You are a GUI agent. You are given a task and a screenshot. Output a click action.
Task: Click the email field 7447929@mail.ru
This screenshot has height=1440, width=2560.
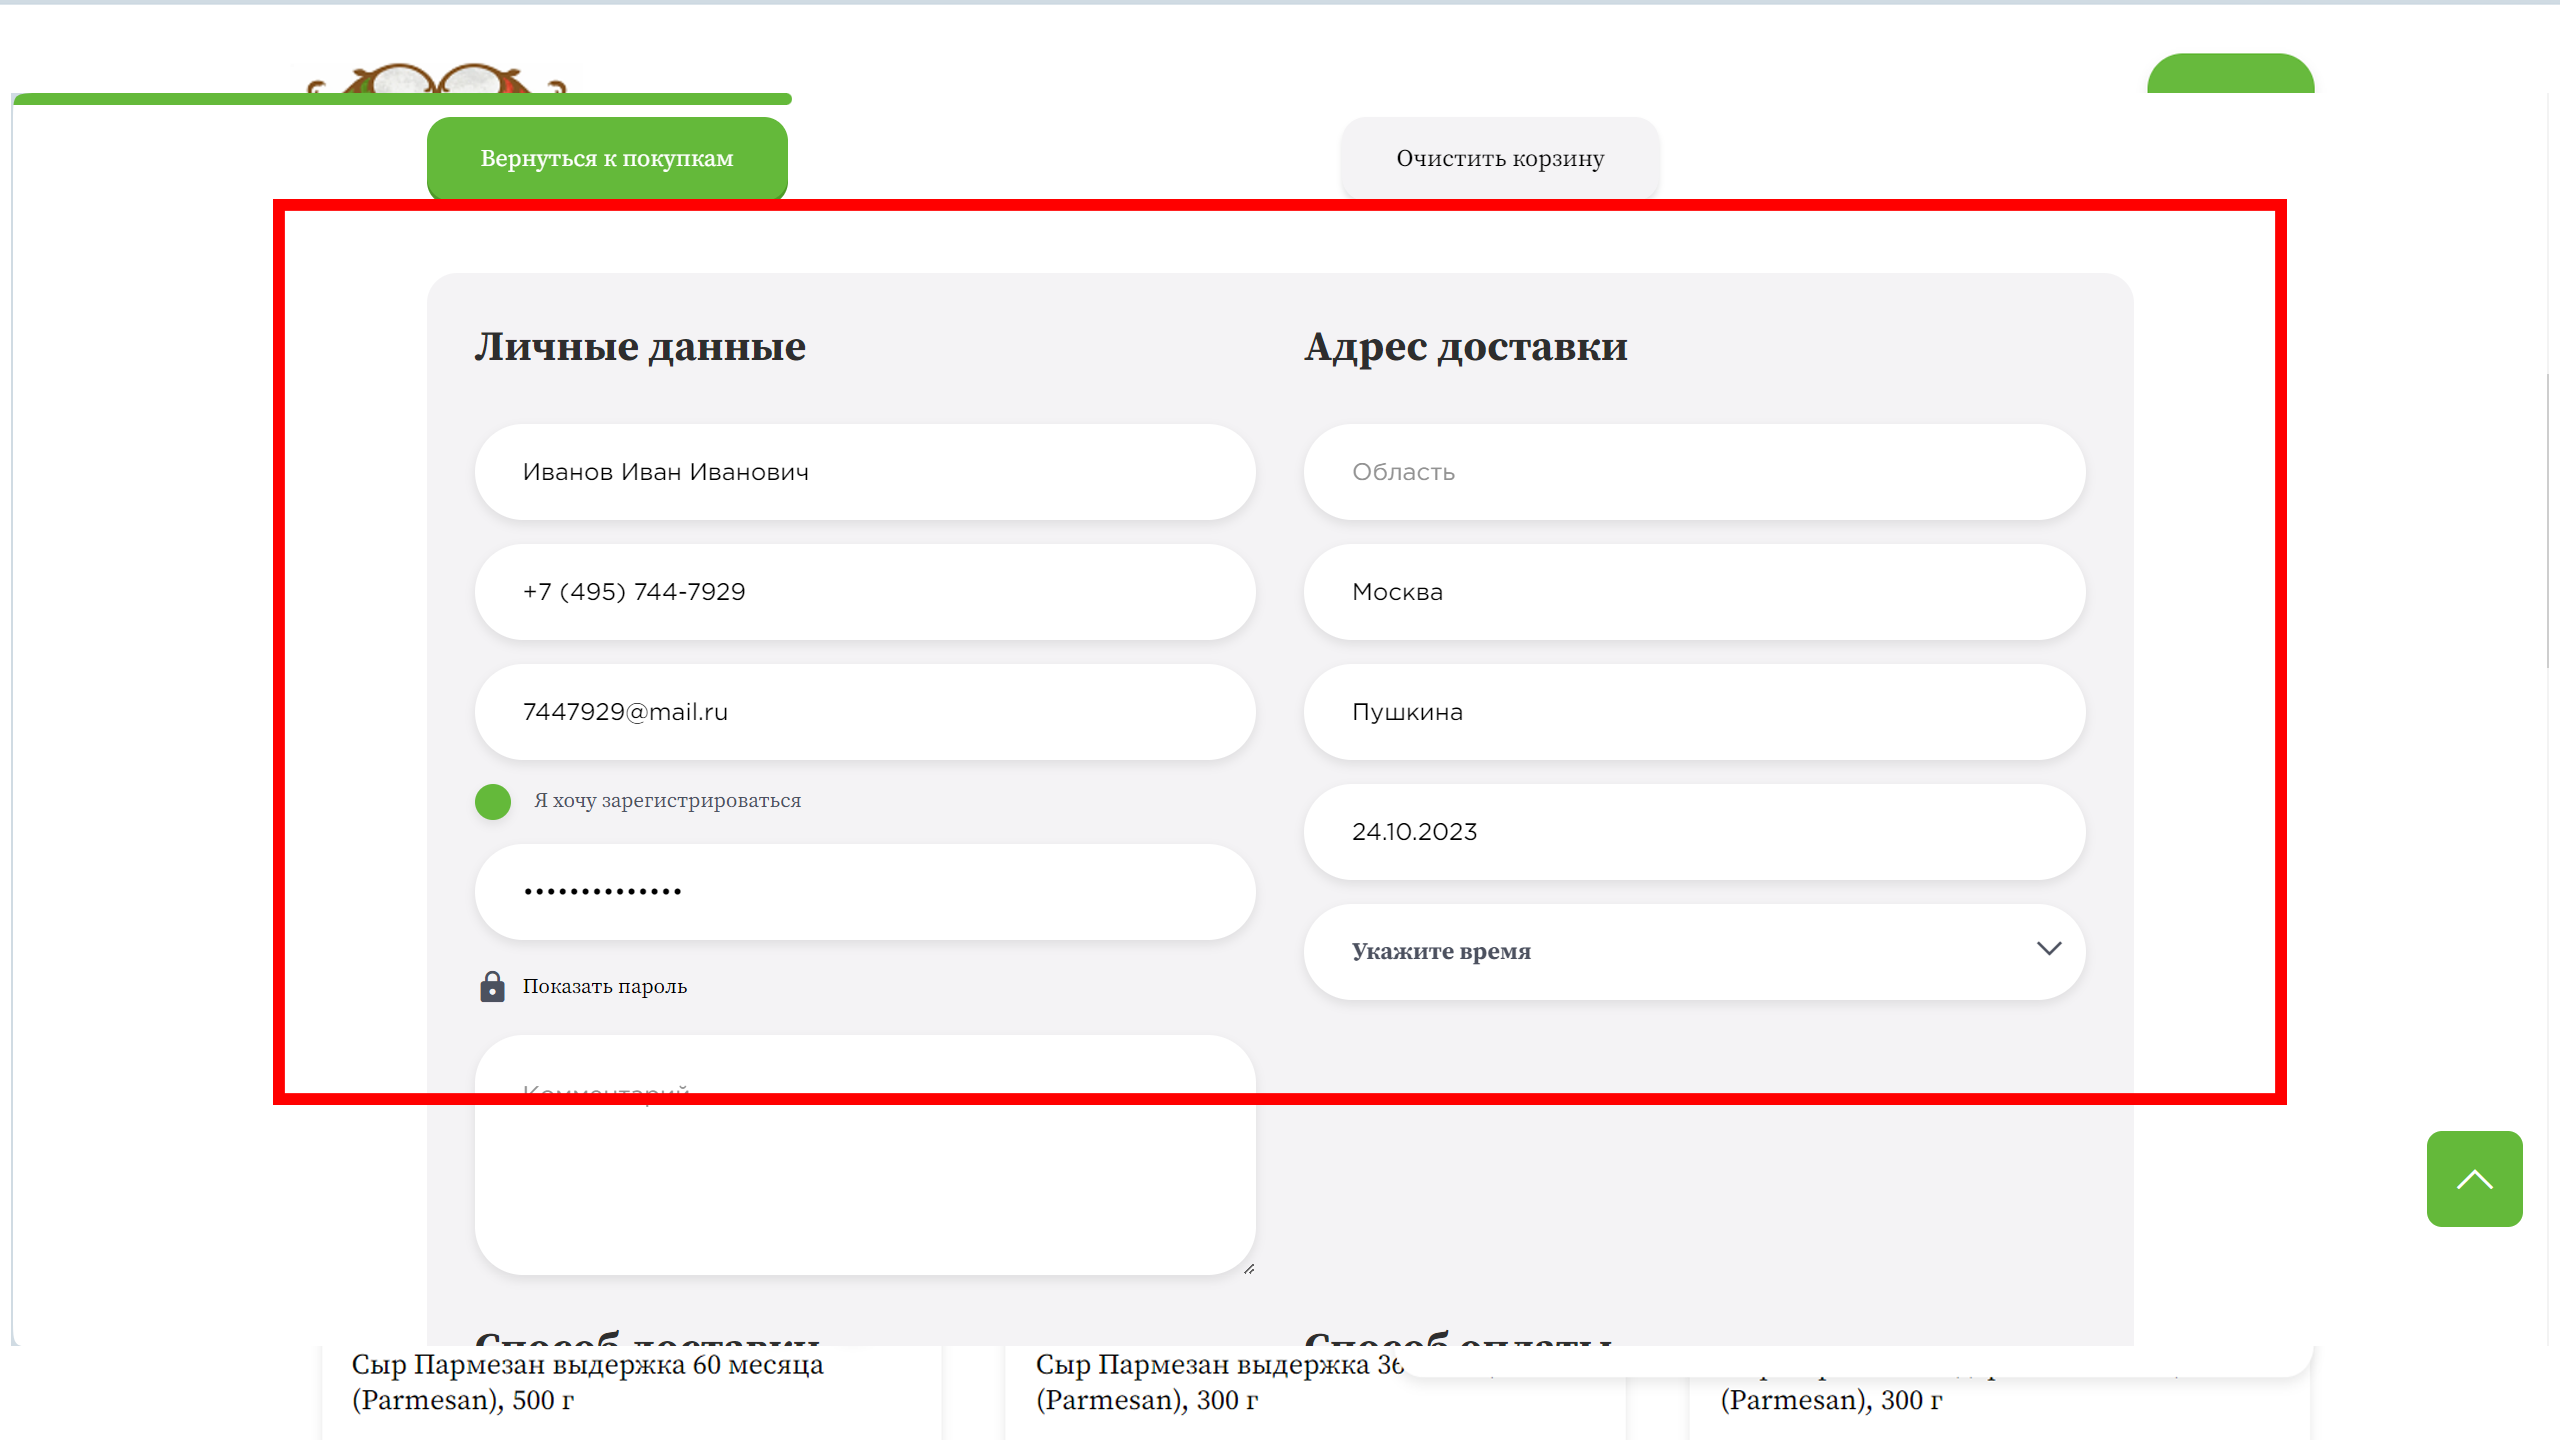tap(864, 712)
